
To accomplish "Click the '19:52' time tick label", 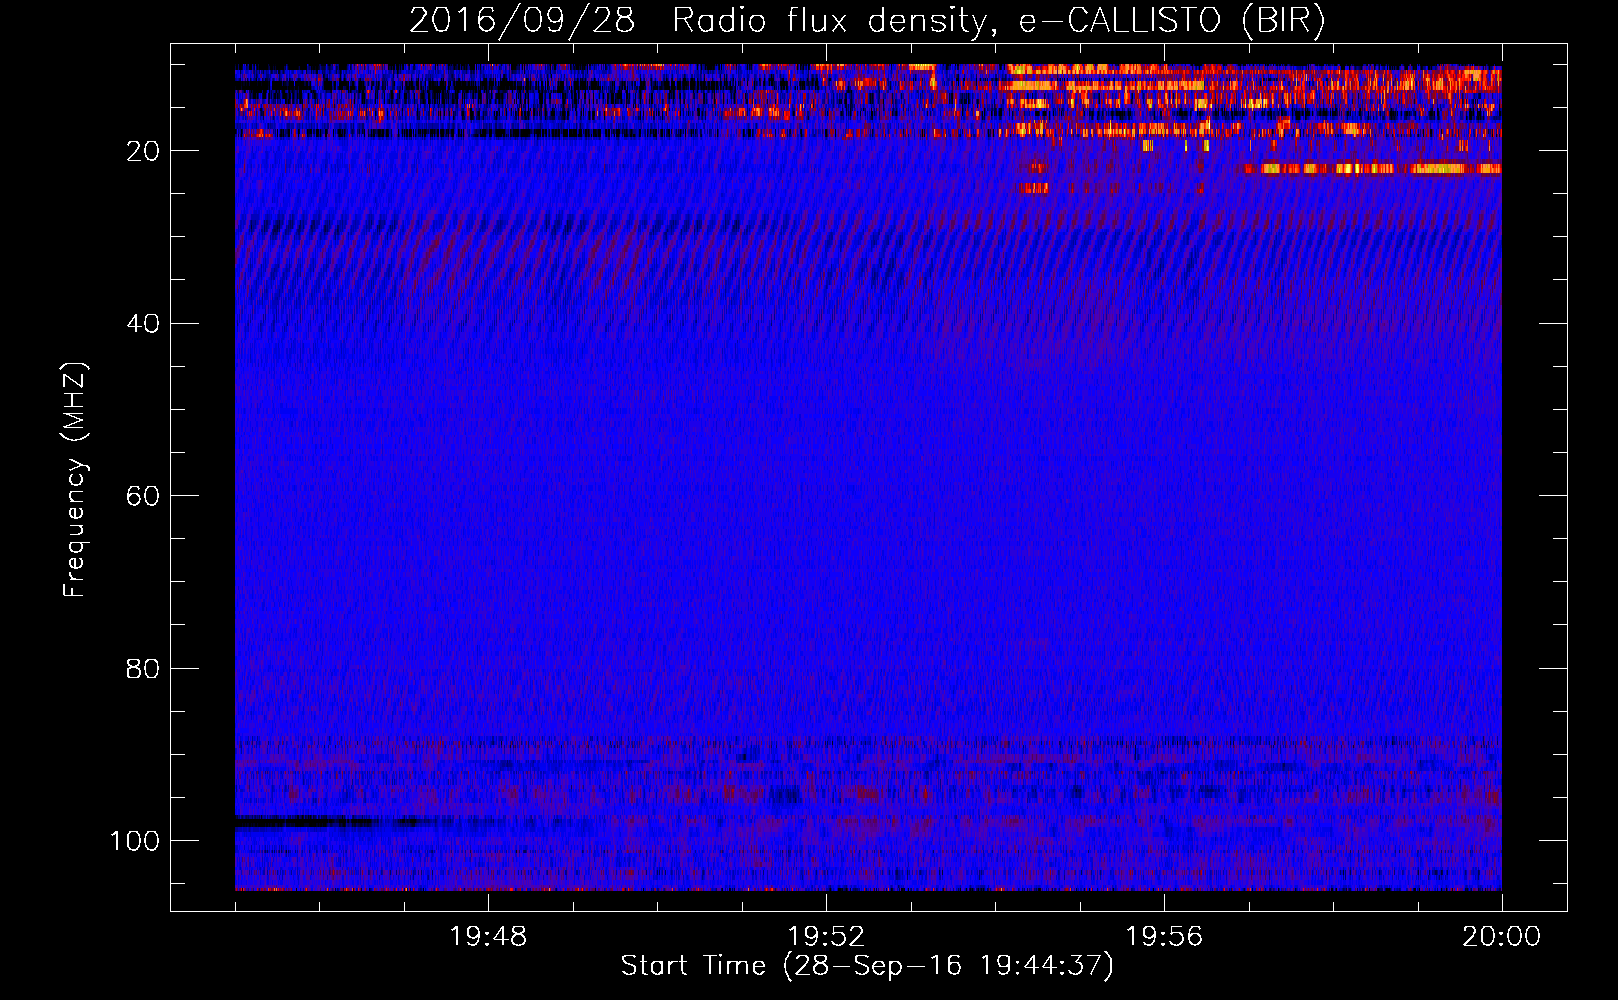I will coord(826,937).
